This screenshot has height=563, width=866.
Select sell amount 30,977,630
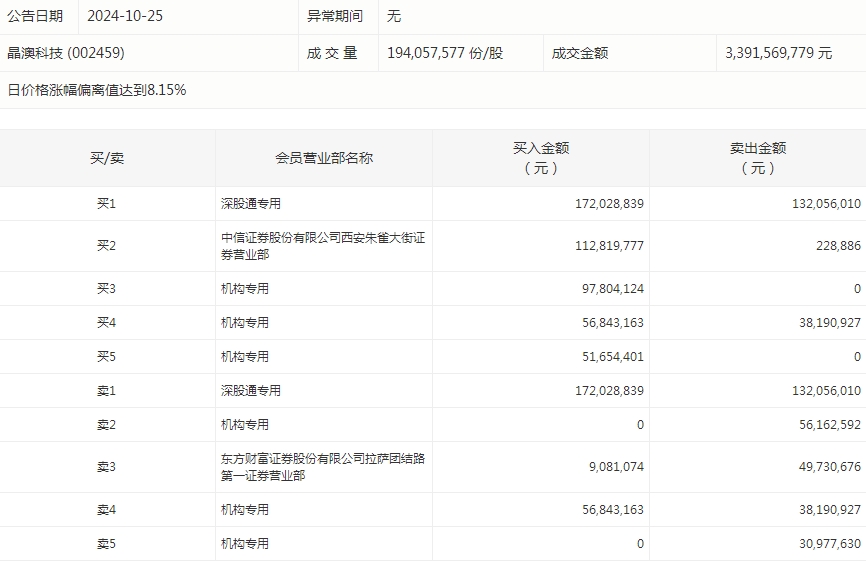(x=830, y=544)
